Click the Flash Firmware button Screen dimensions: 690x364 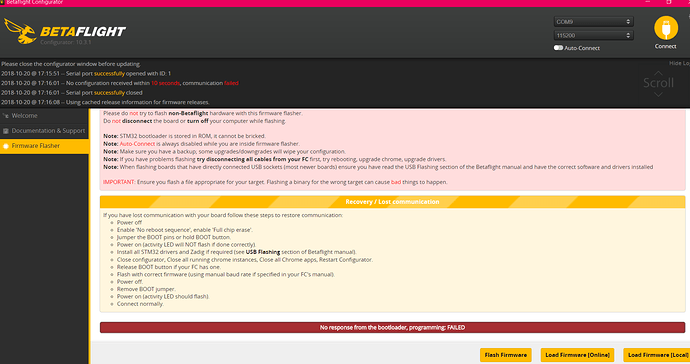click(x=506, y=355)
